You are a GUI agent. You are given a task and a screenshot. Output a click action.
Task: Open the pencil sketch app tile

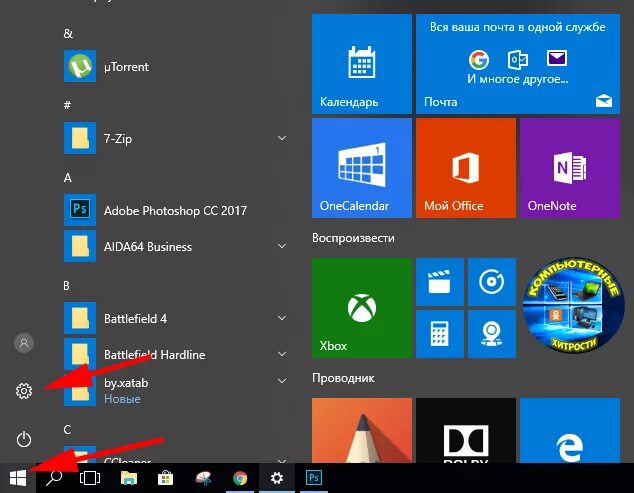[362, 431]
